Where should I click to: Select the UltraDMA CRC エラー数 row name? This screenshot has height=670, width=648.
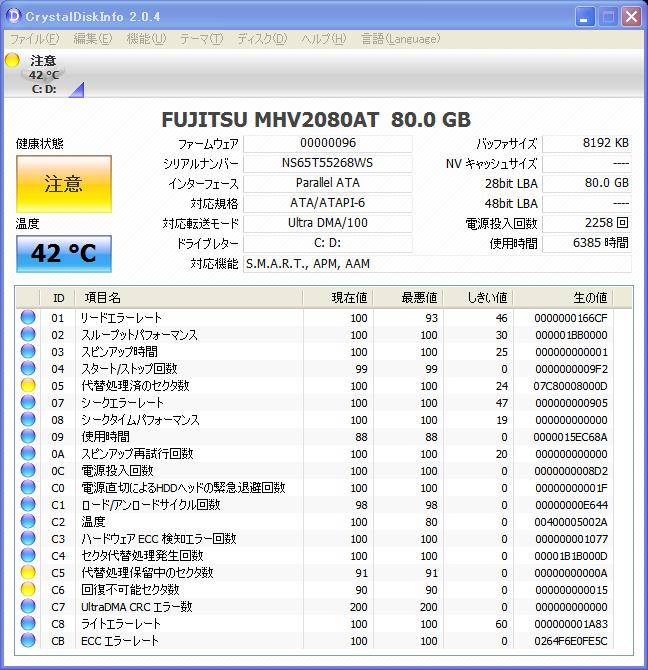(x=137, y=607)
